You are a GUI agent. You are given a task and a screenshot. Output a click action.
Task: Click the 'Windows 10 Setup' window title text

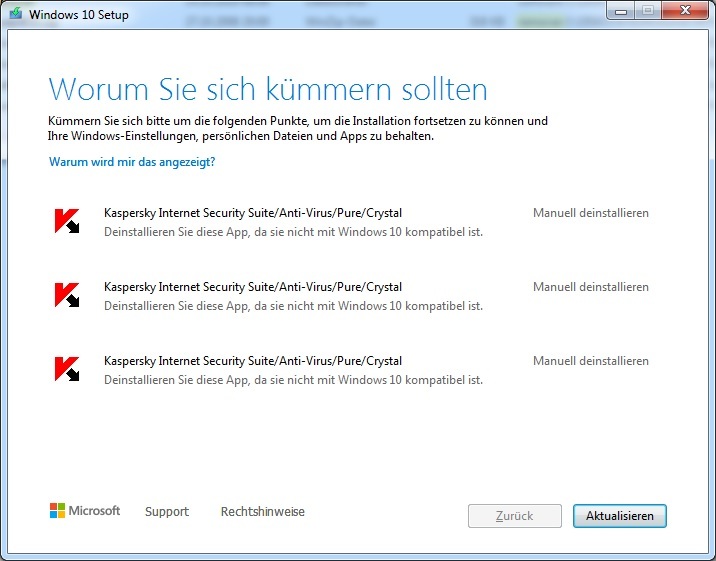click(x=79, y=15)
